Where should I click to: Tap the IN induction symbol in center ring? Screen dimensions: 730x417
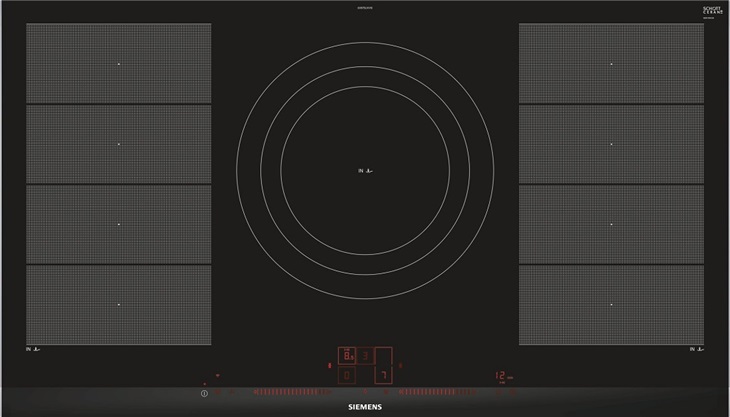tap(366, 171)
